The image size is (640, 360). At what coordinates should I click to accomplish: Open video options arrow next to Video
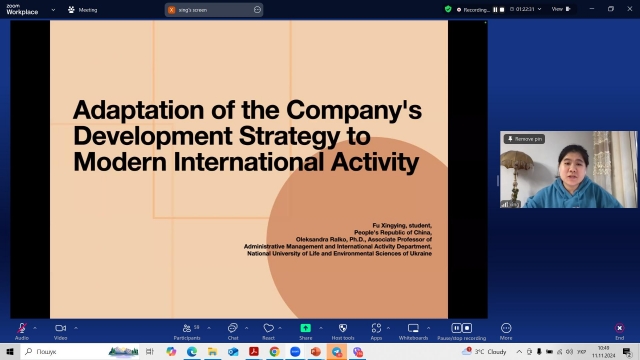pyautogui.click(x=76, y=328)
